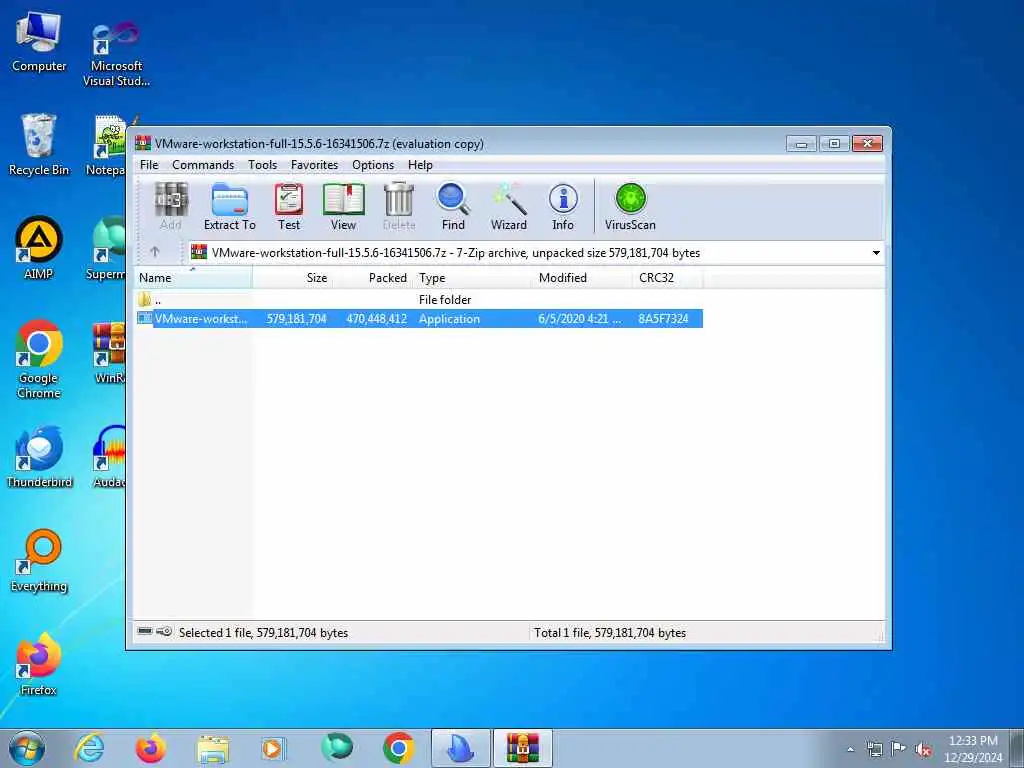Sort by the Size column header

(292, 278)
